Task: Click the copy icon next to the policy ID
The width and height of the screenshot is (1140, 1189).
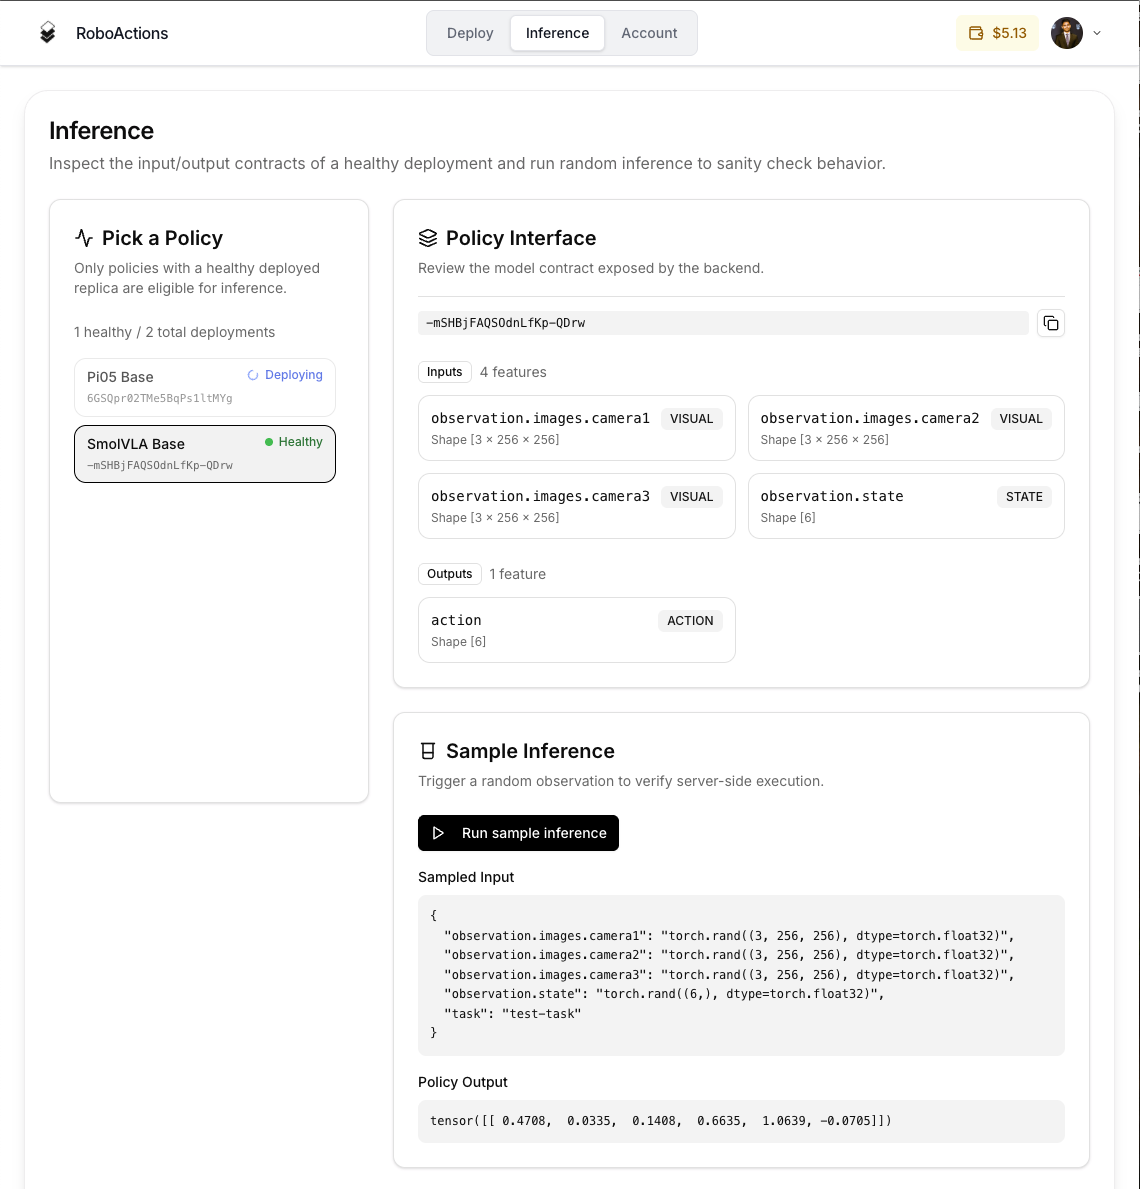Action: coord(1050,322)
